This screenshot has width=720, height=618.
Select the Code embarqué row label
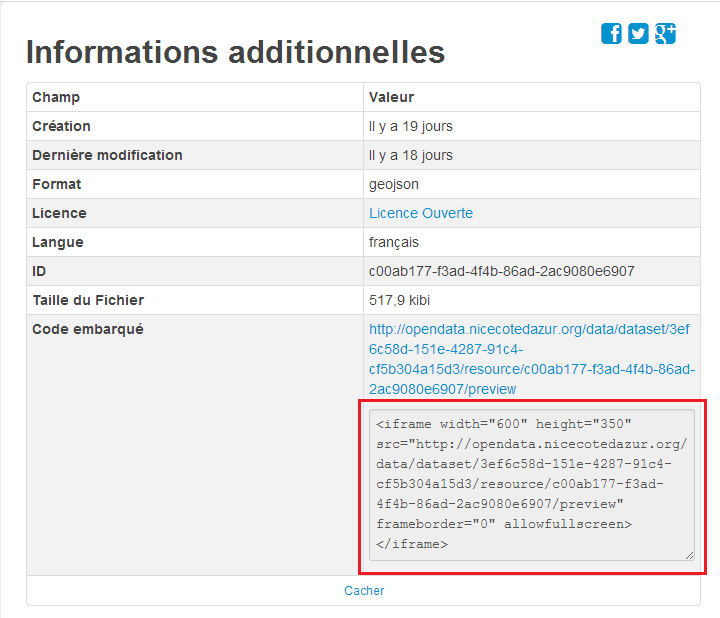(88, 329)
